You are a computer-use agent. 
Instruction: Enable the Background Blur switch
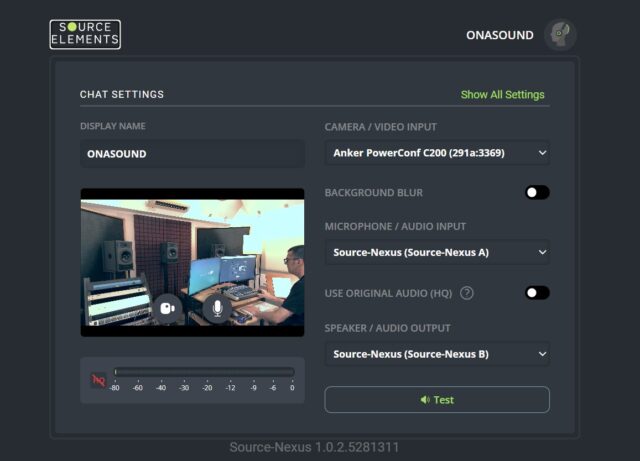click(537, 192)
